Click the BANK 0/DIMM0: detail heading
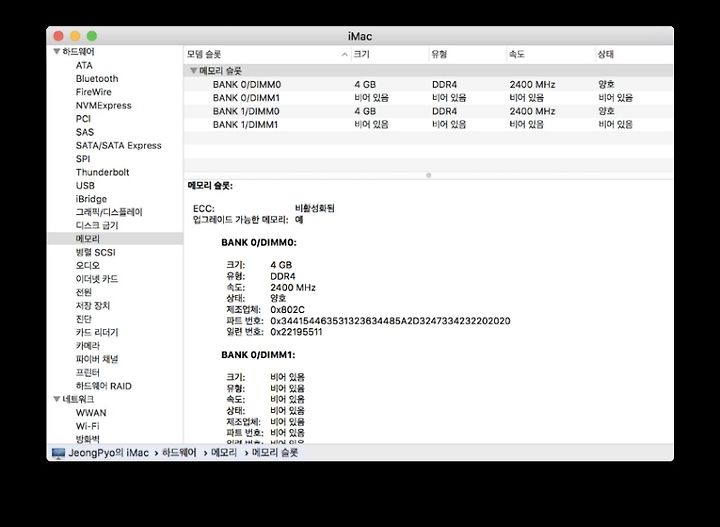The width and height of the screenshot is (720, 527). (x=259, y=242)
